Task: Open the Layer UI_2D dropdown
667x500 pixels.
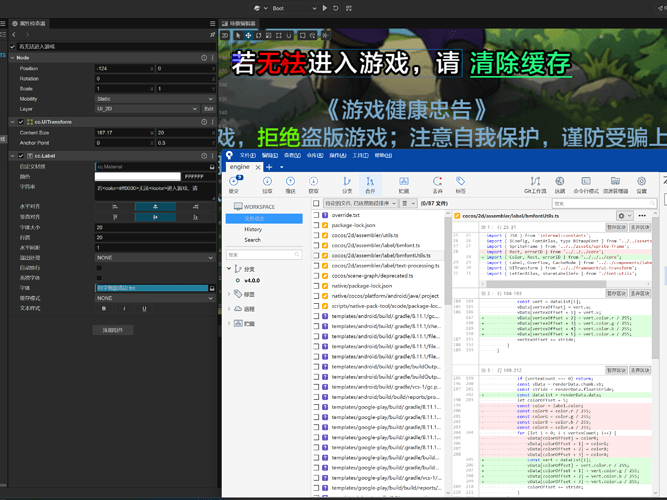Action: pos(147,109)
